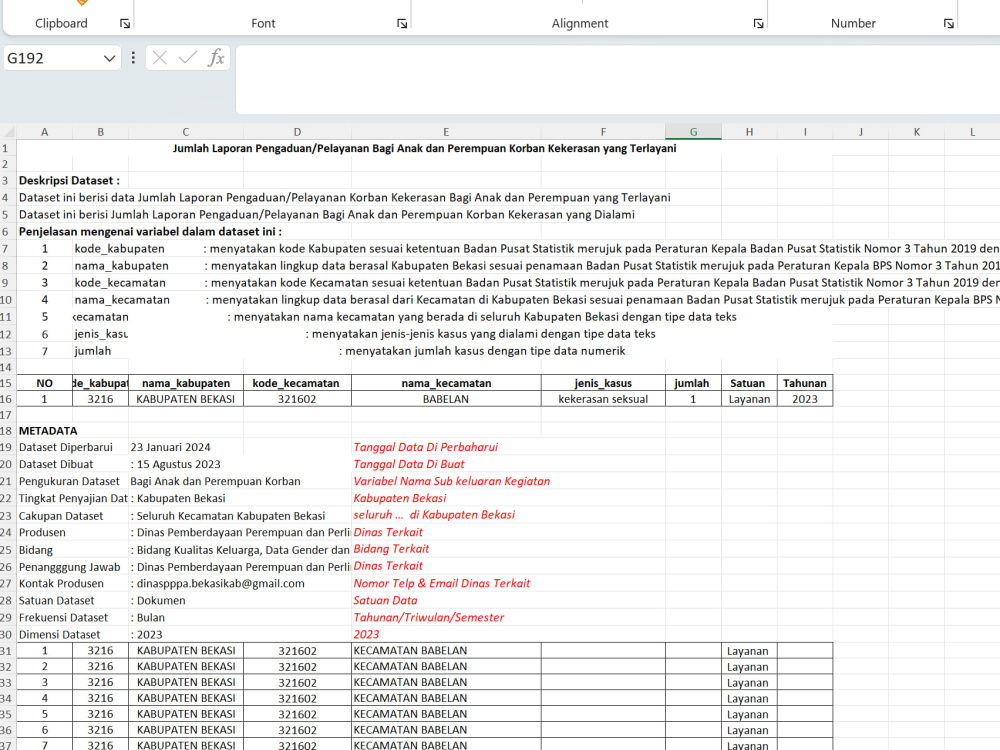The image size is (1000, 750).
Task: Select column K header
Action: [x=916, y=132]
